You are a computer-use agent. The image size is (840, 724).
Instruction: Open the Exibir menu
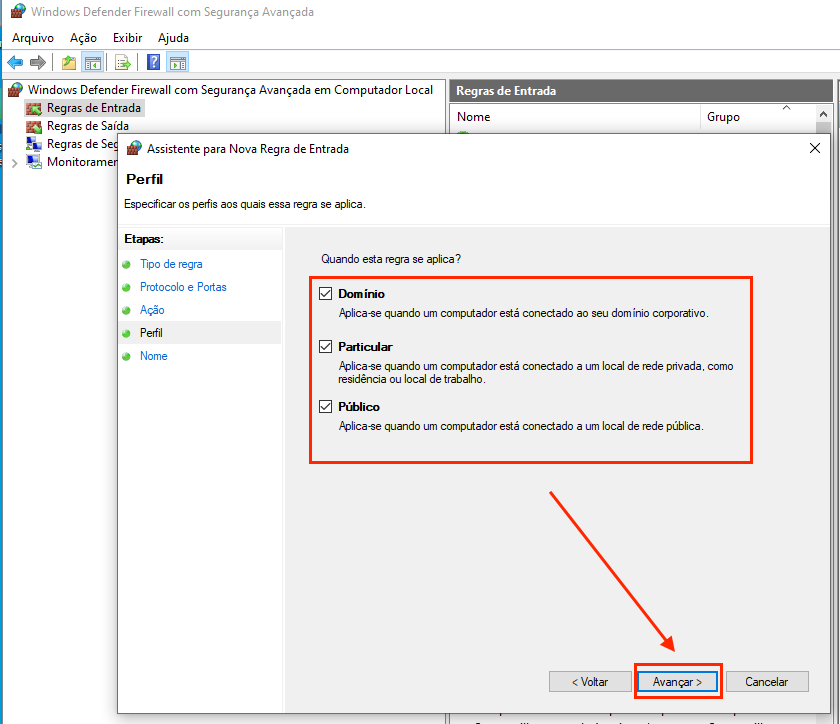click(128, 38)
